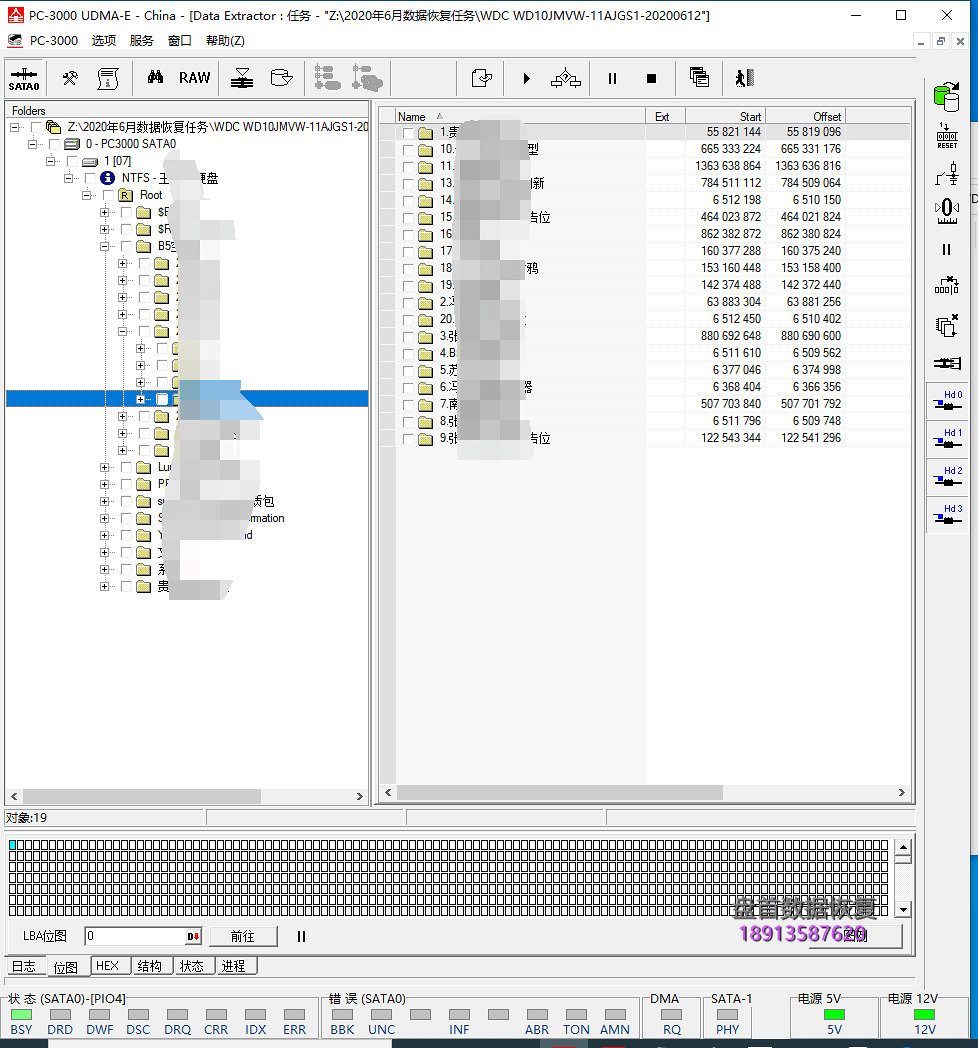Click the binoculars search icon

click(x=155, y=78)
